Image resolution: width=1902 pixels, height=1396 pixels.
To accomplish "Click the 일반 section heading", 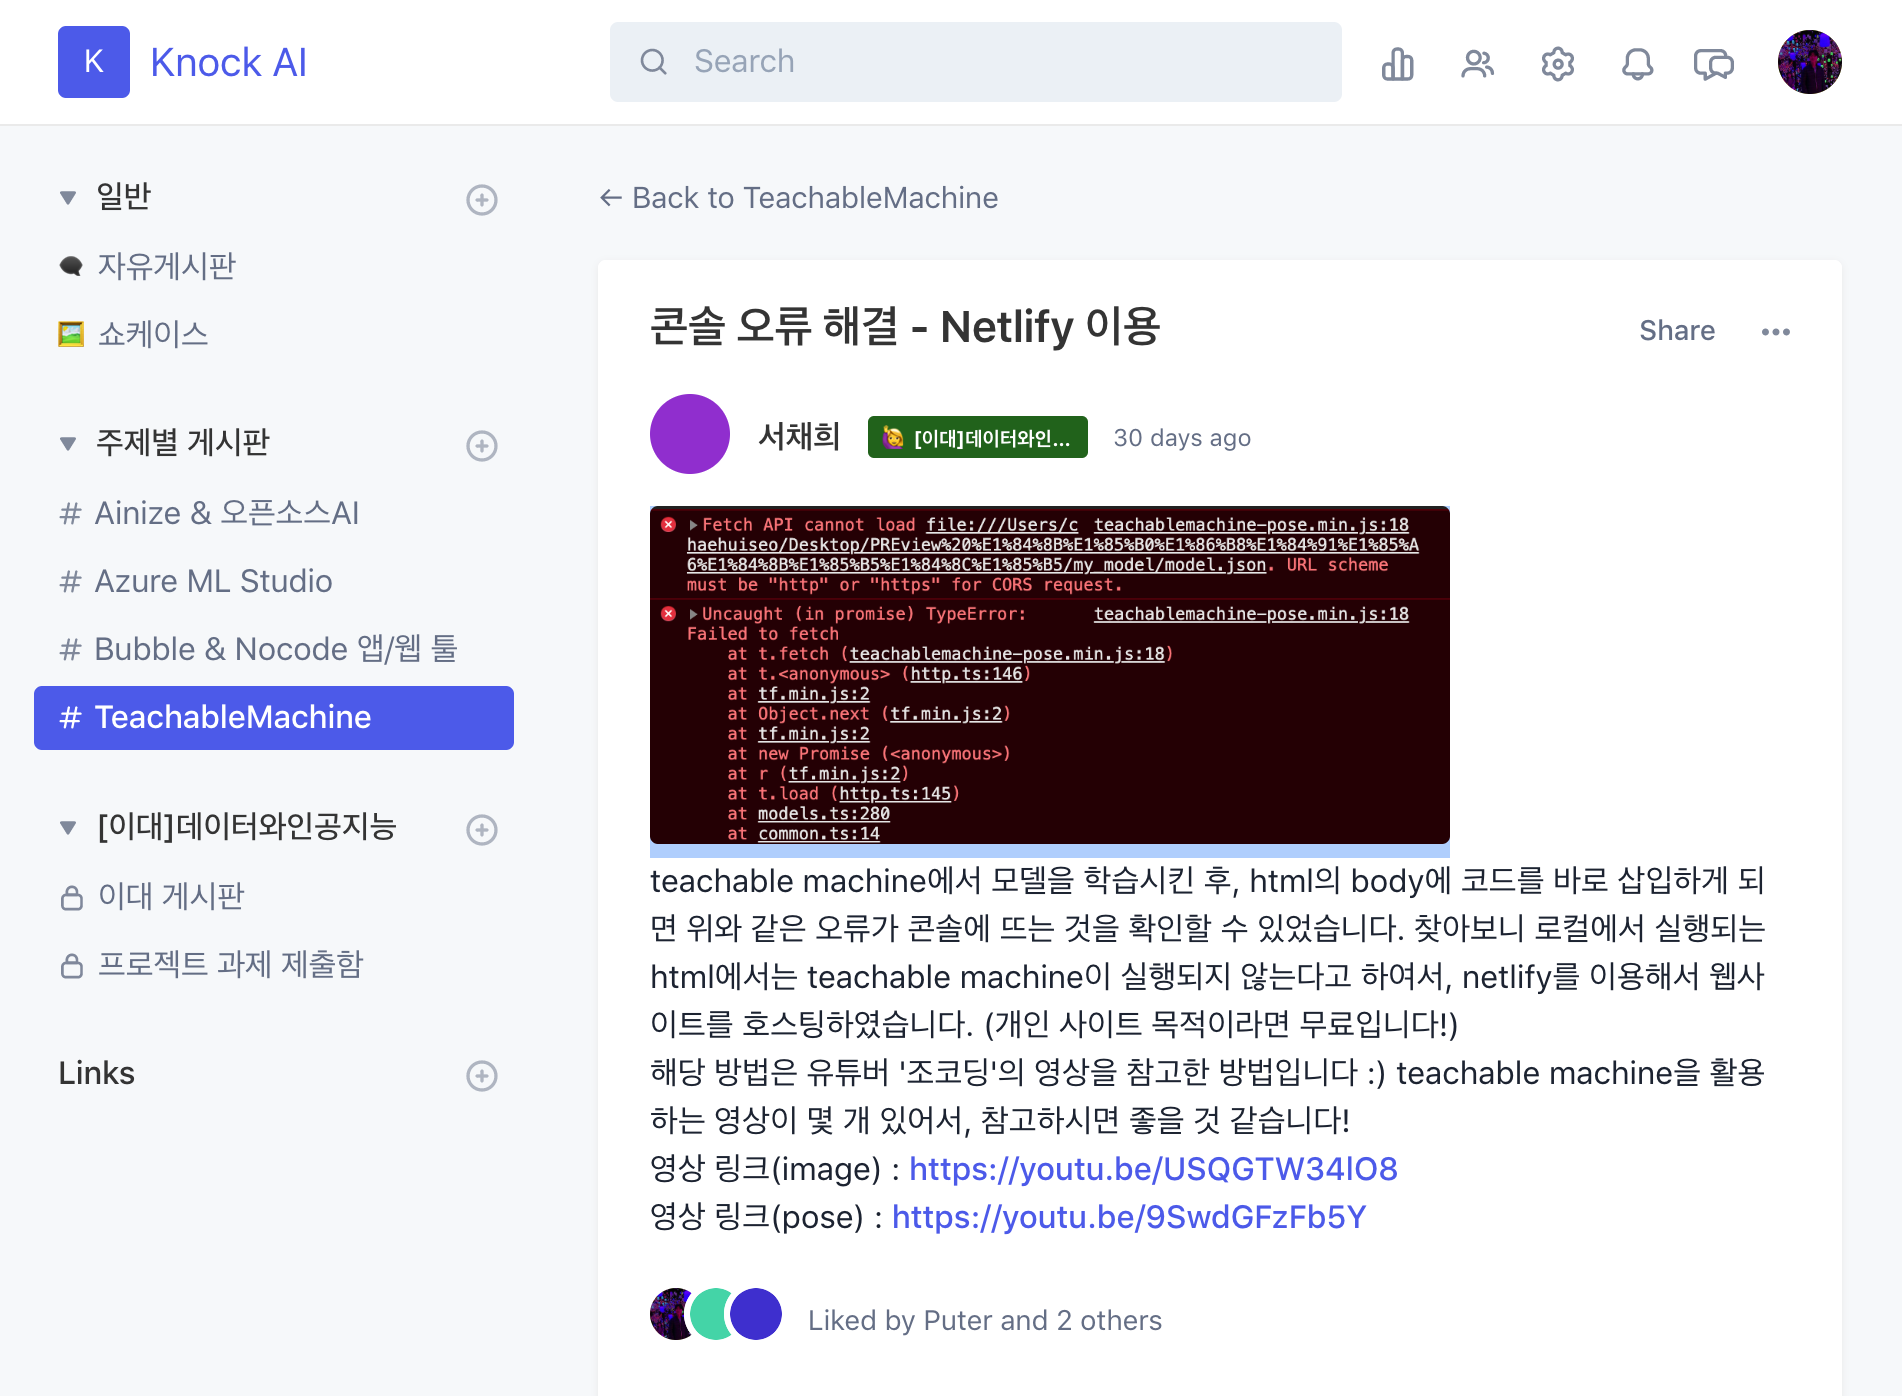I will tap(123, 197).
